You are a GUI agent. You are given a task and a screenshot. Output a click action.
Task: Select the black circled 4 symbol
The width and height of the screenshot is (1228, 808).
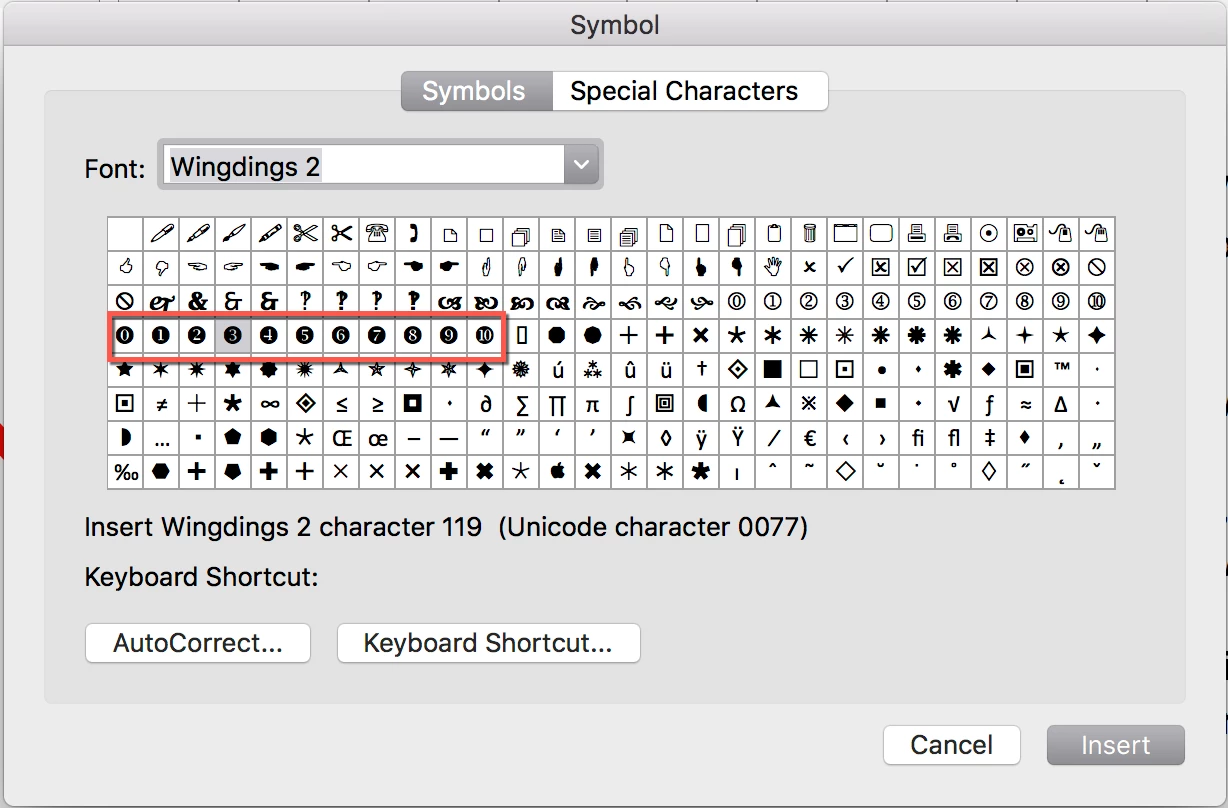269,336
